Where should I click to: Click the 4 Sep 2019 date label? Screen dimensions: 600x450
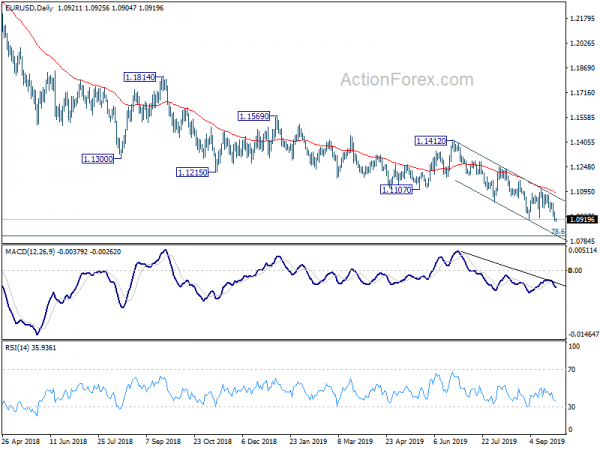point(547,441)
